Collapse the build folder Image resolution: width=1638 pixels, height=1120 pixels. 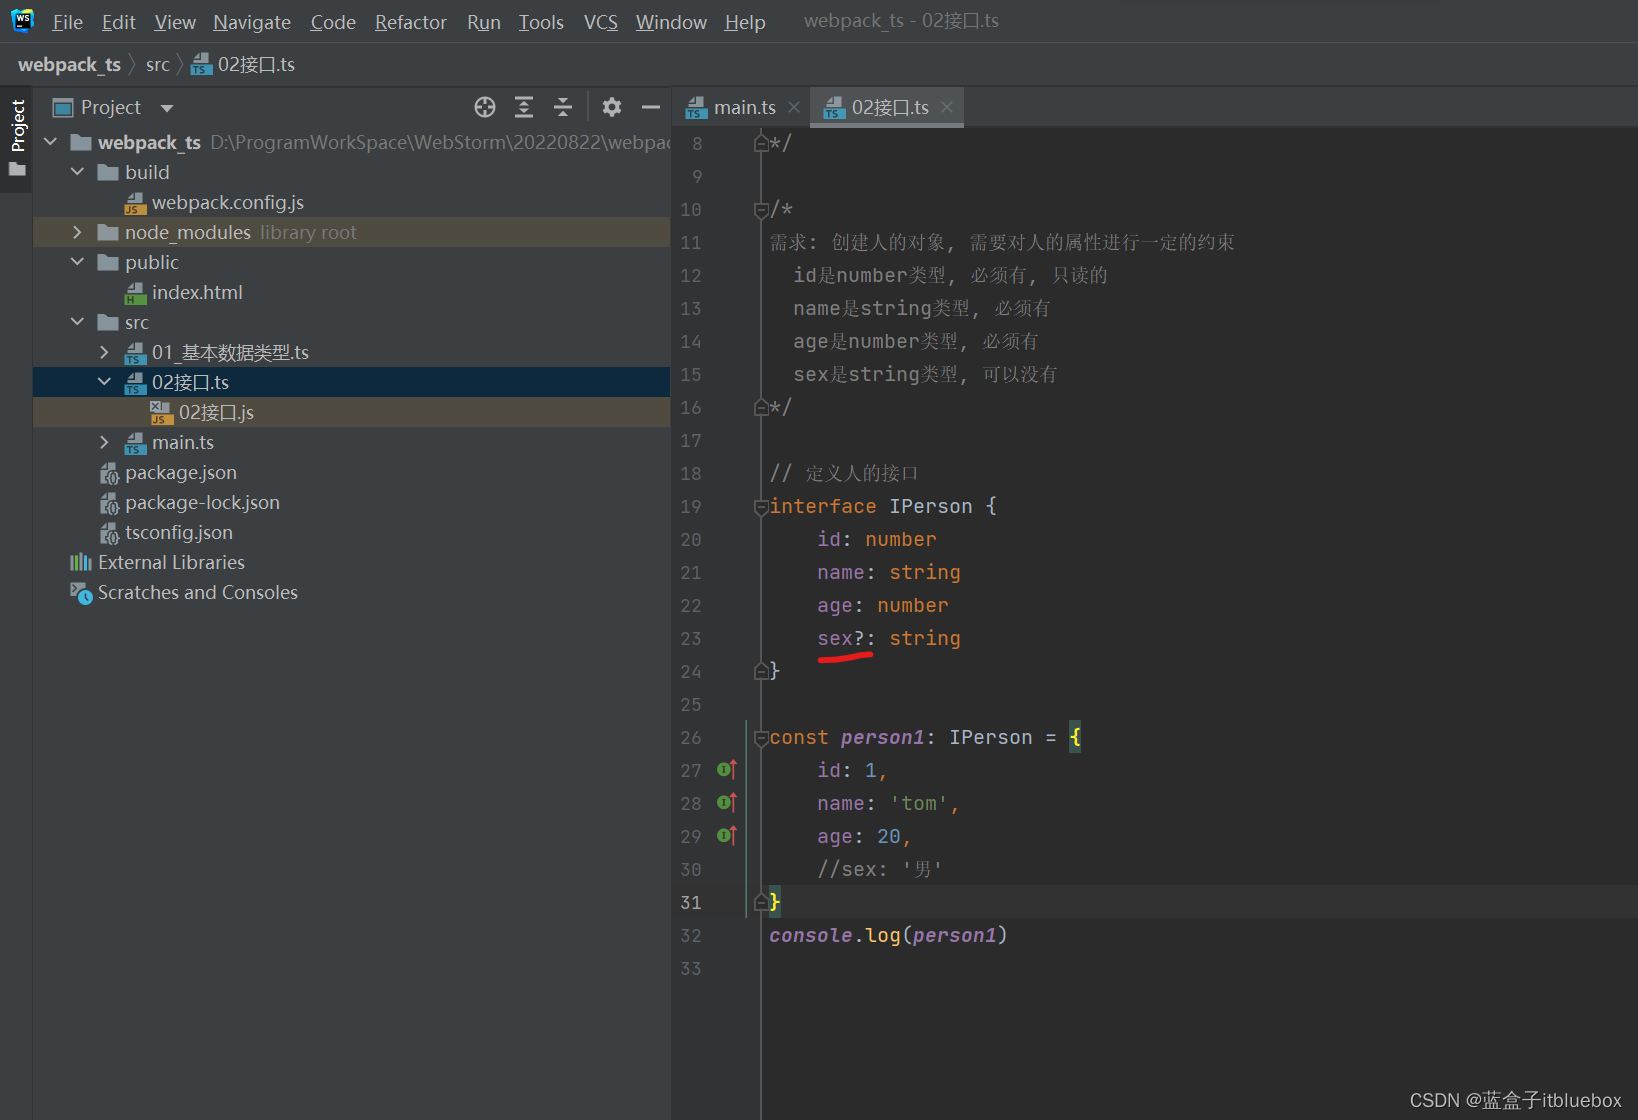(77, 172)
